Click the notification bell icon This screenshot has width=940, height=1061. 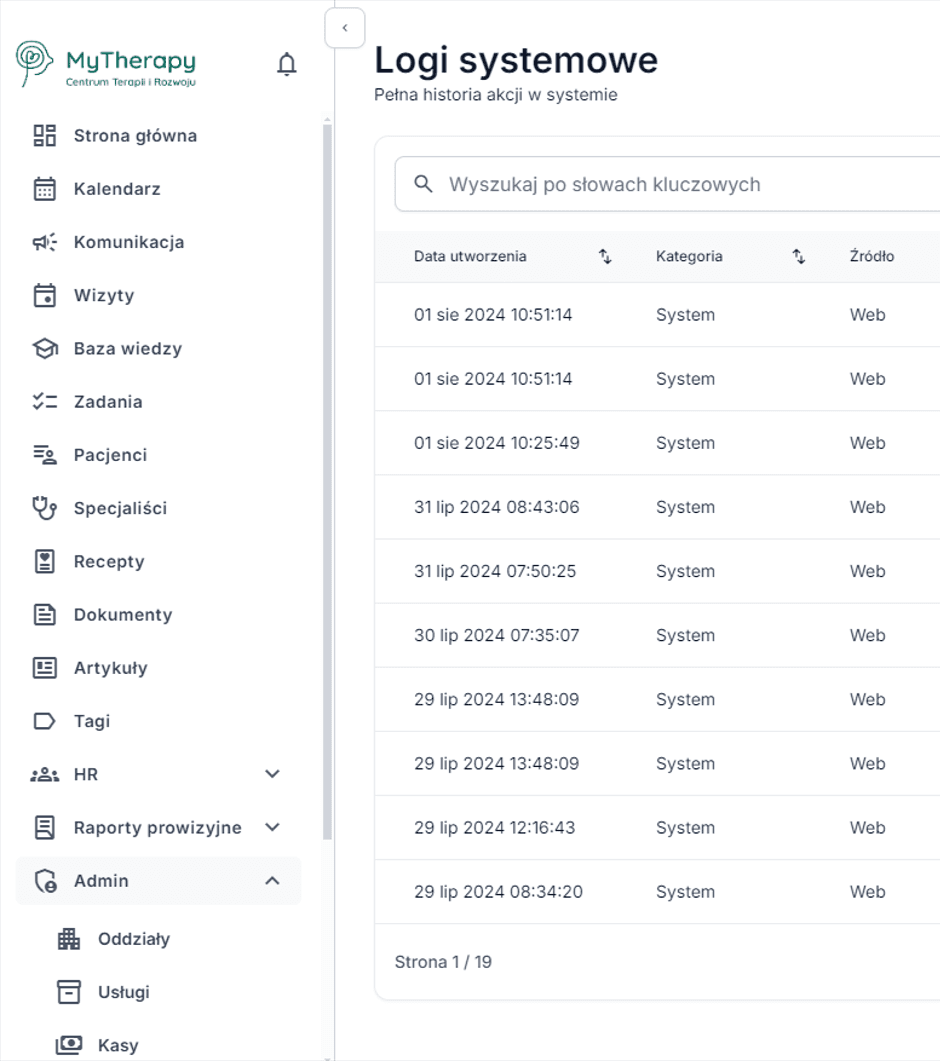pos(287,65)
